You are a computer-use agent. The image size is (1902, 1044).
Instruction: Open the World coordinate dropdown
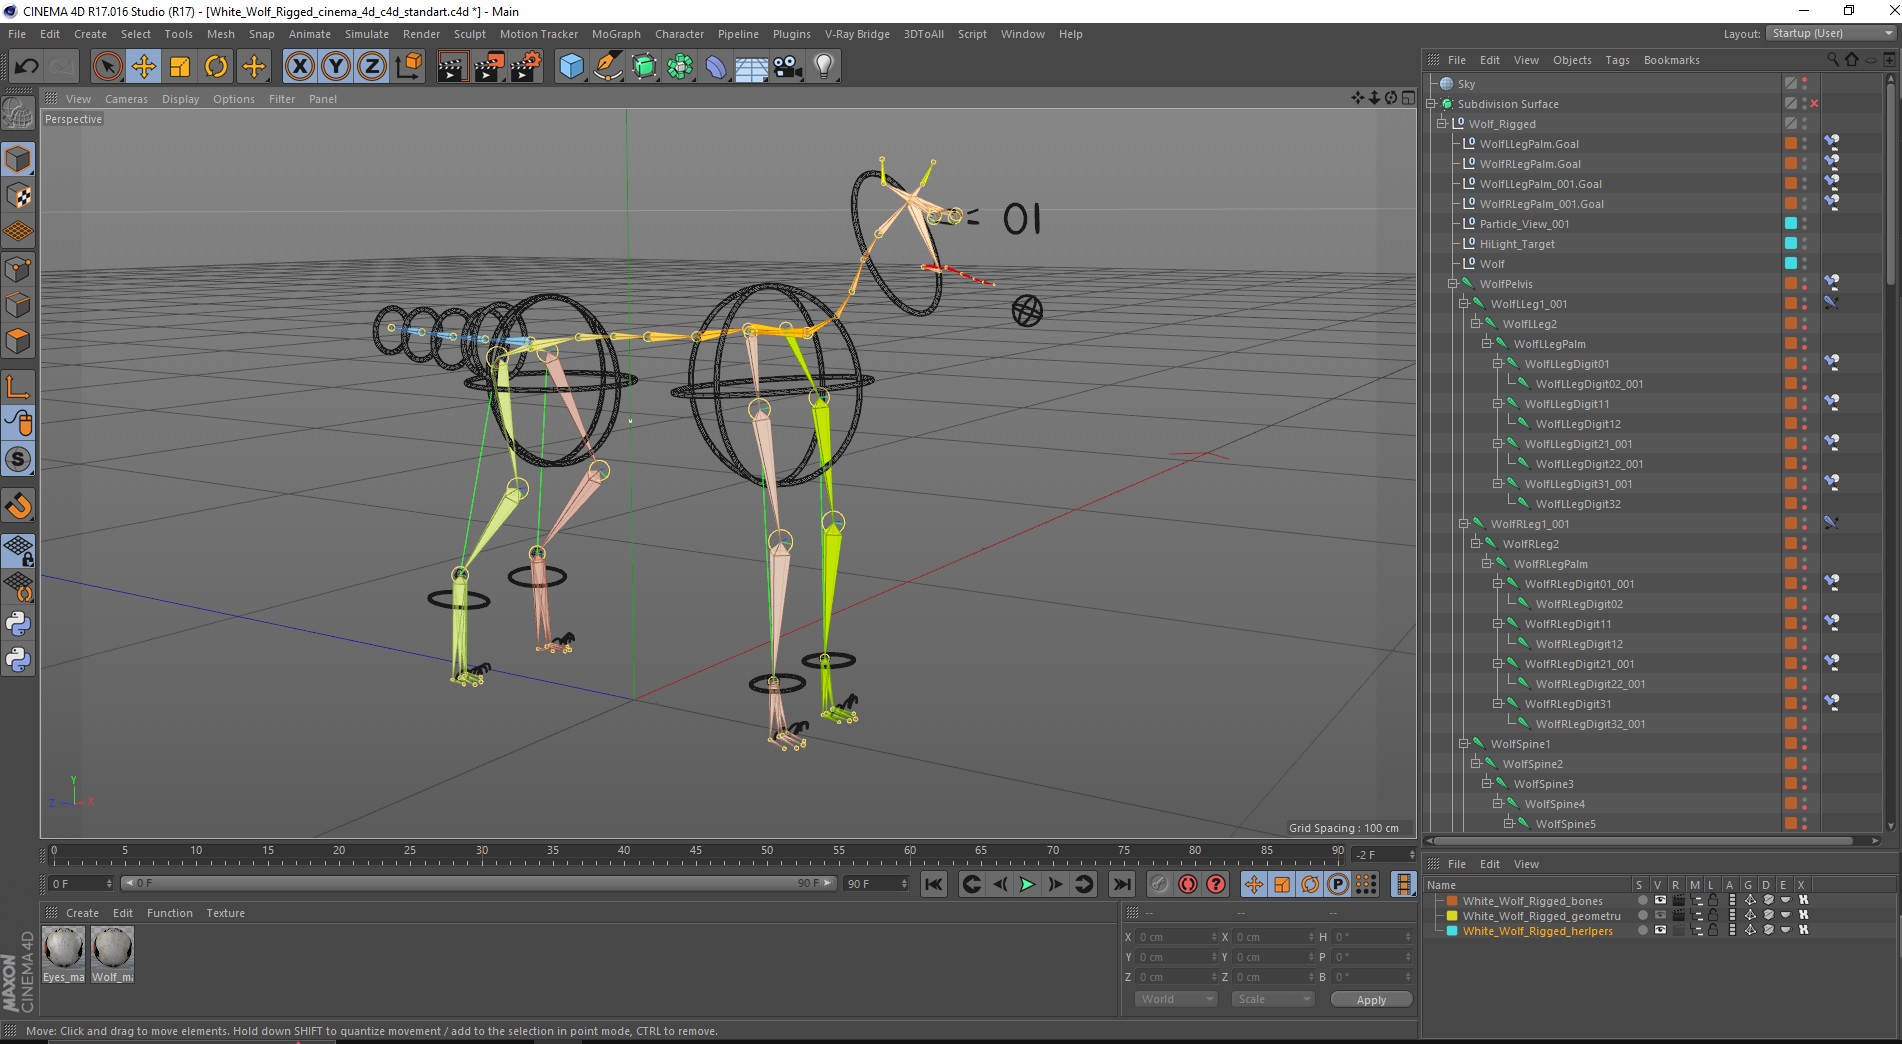[x=1176, y=999]
